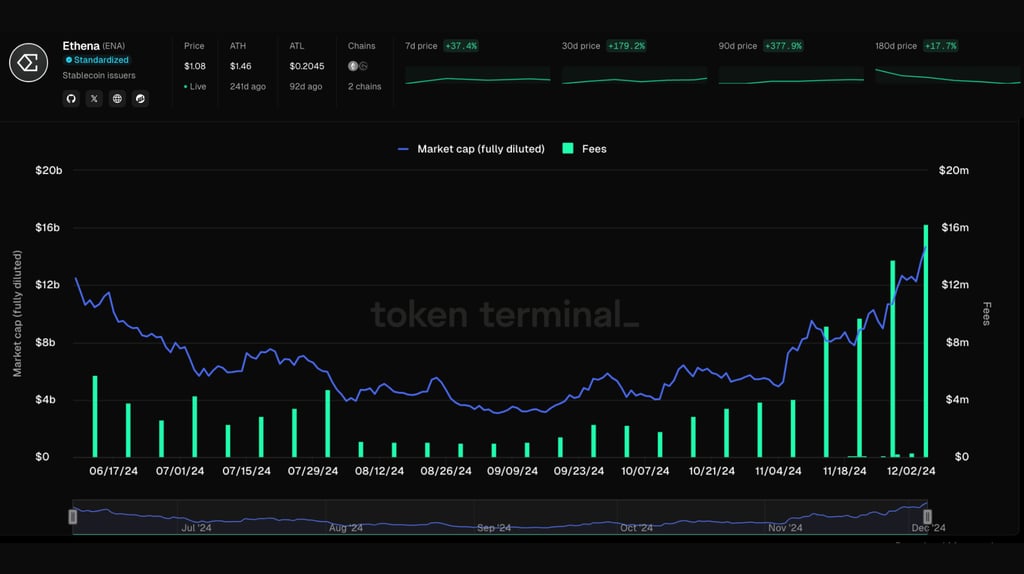Click the 11/18/24 x-axis date label
The height and width of the screenshot is (574, 1024).
point(844,471)
